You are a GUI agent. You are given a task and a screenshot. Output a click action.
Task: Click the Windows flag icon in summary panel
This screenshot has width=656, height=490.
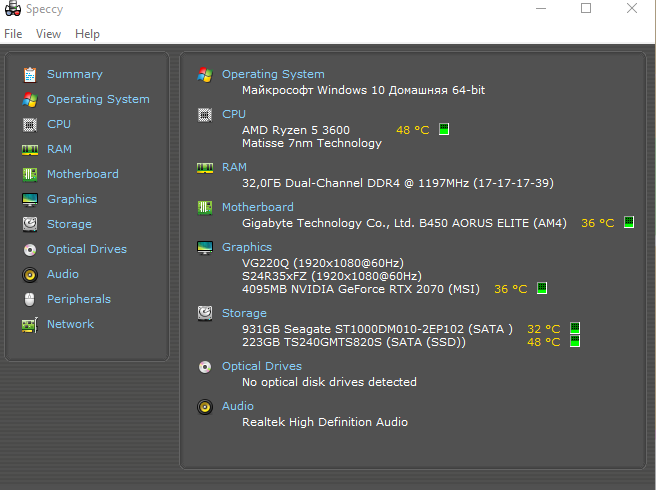[x=205, y=75]
